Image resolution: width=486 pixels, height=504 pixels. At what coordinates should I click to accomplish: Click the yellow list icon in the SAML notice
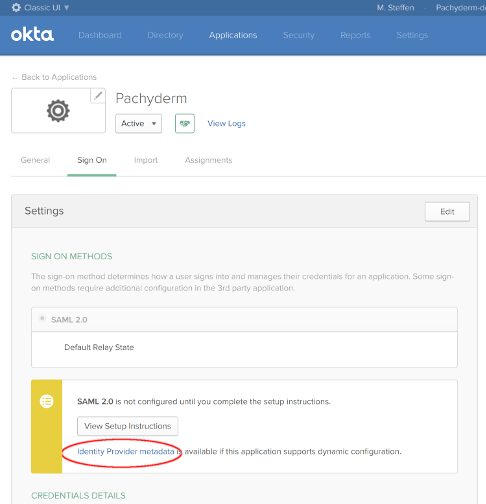point(46,401)
